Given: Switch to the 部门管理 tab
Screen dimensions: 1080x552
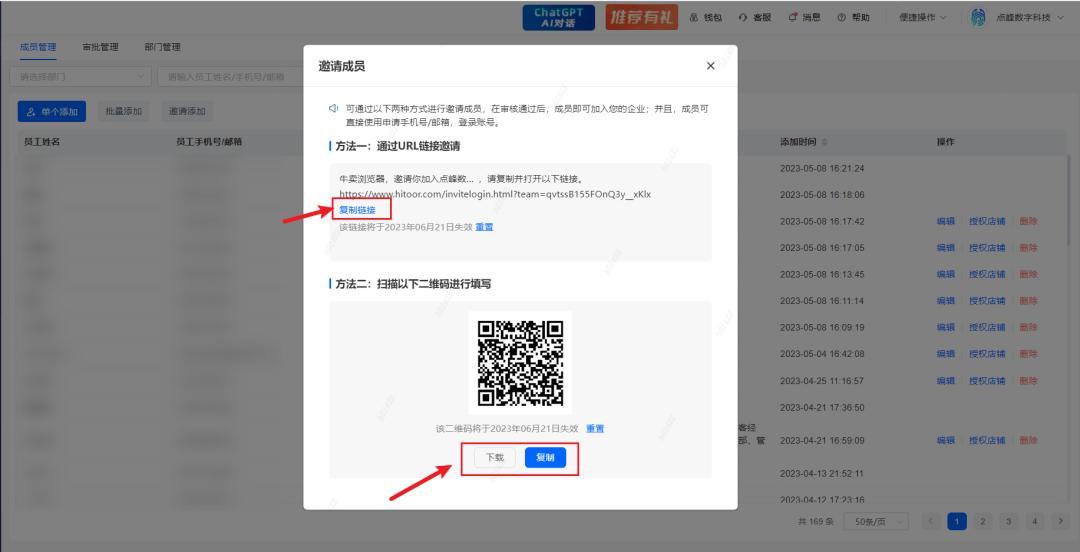Looking at the screenshot, I should click(163, 47).
